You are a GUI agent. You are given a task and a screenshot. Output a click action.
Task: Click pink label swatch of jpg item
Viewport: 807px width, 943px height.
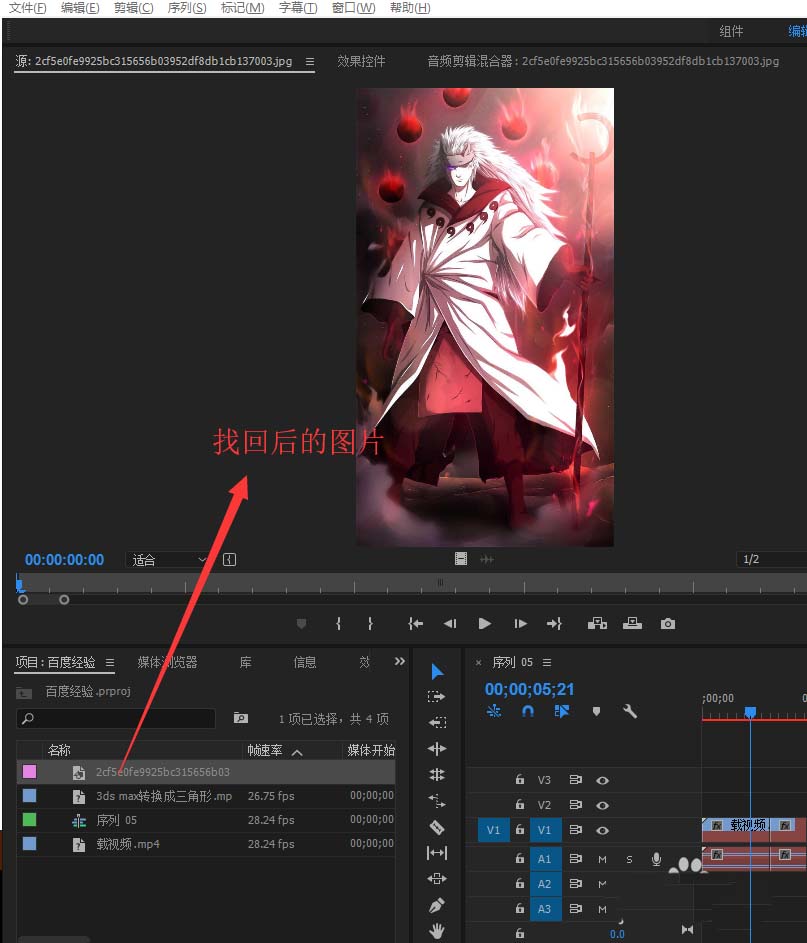coord(29,772)
